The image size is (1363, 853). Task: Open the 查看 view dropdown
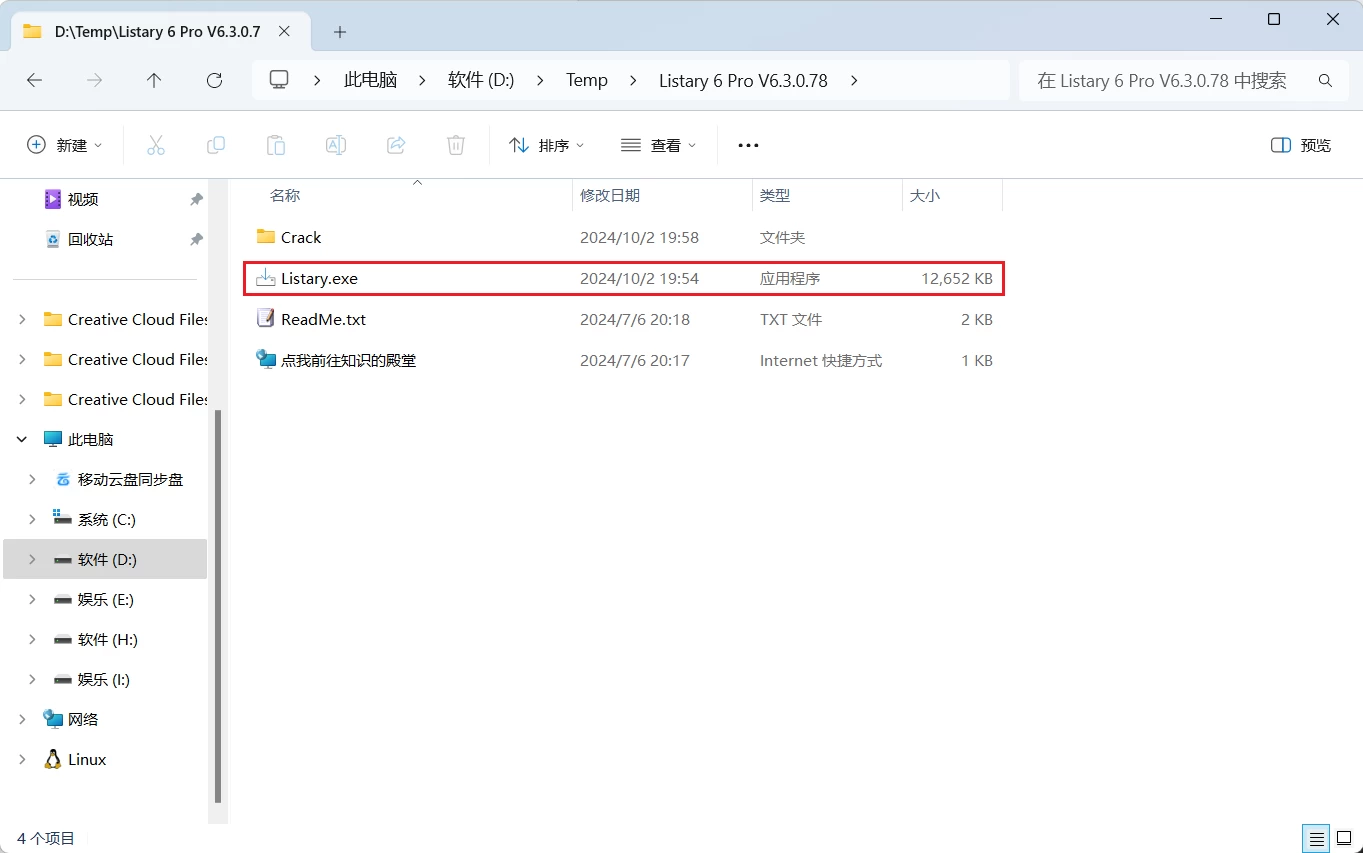659,145
